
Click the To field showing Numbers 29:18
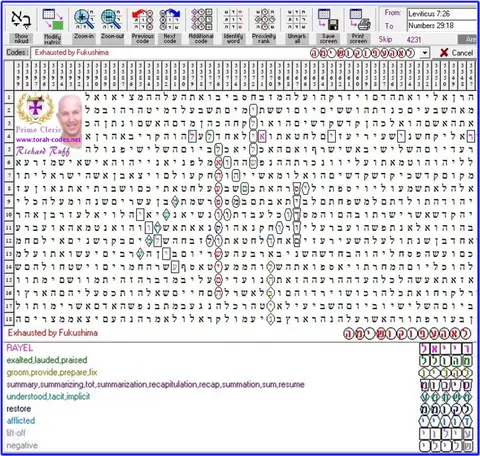[x=442, y=25]
